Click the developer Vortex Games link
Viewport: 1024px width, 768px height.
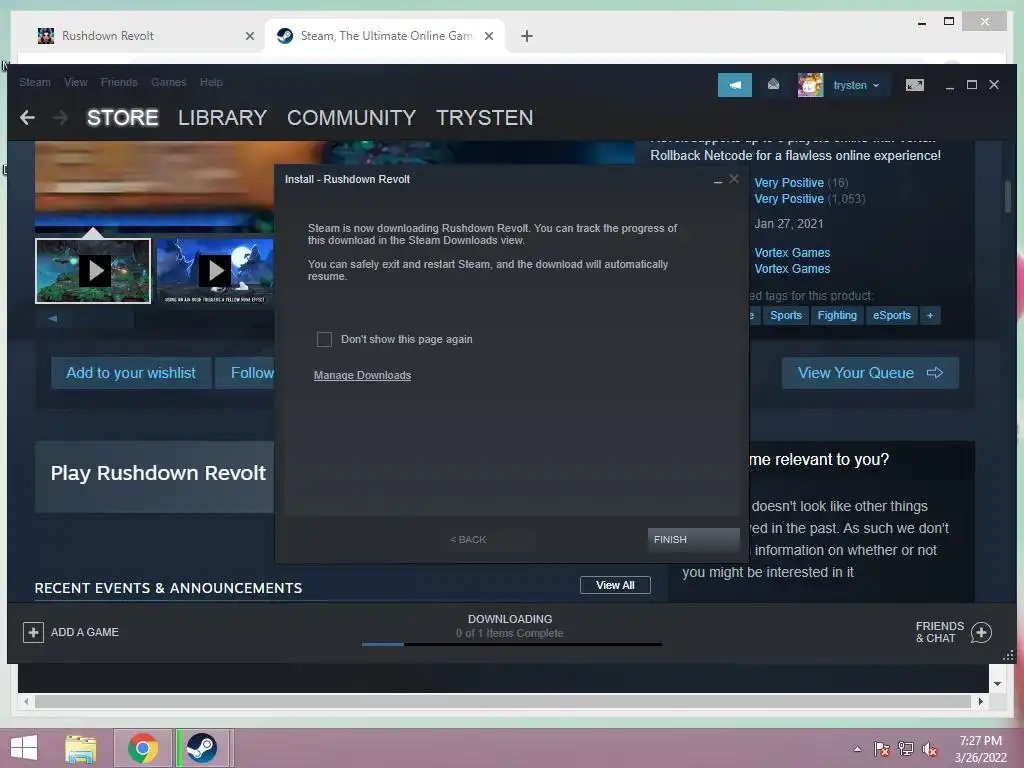click(x=792, y=253)
